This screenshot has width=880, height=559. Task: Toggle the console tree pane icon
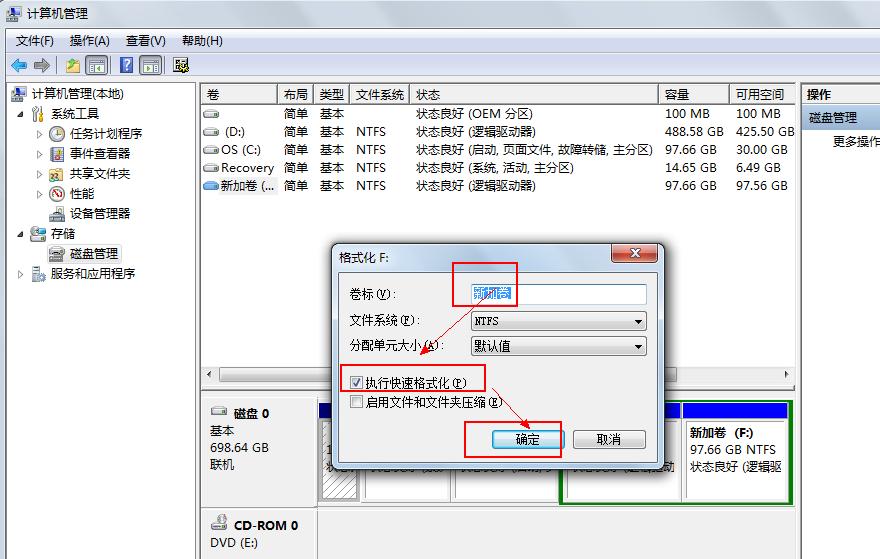[x=97, y=66]
